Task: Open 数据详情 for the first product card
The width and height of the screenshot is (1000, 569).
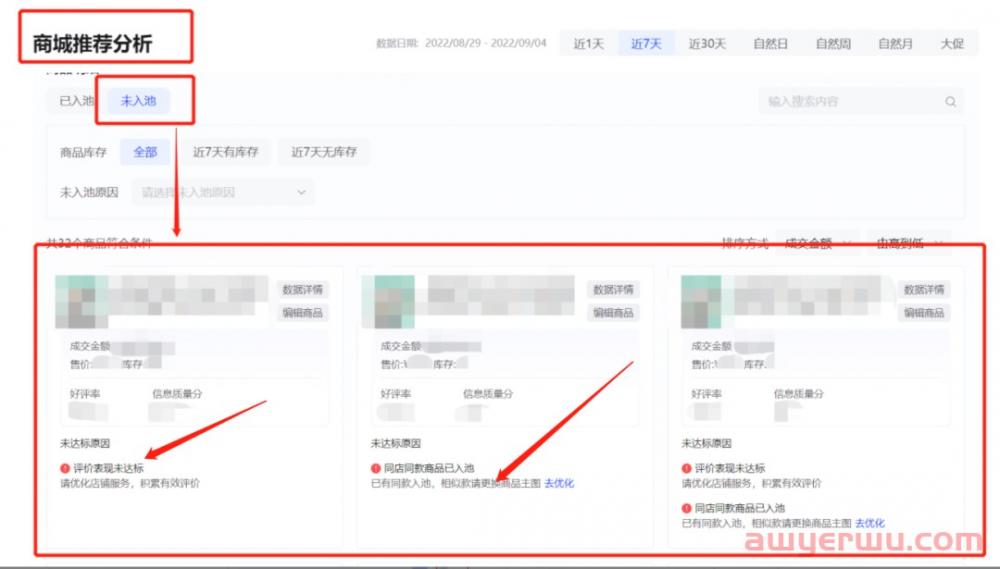Action: (302, 290)
